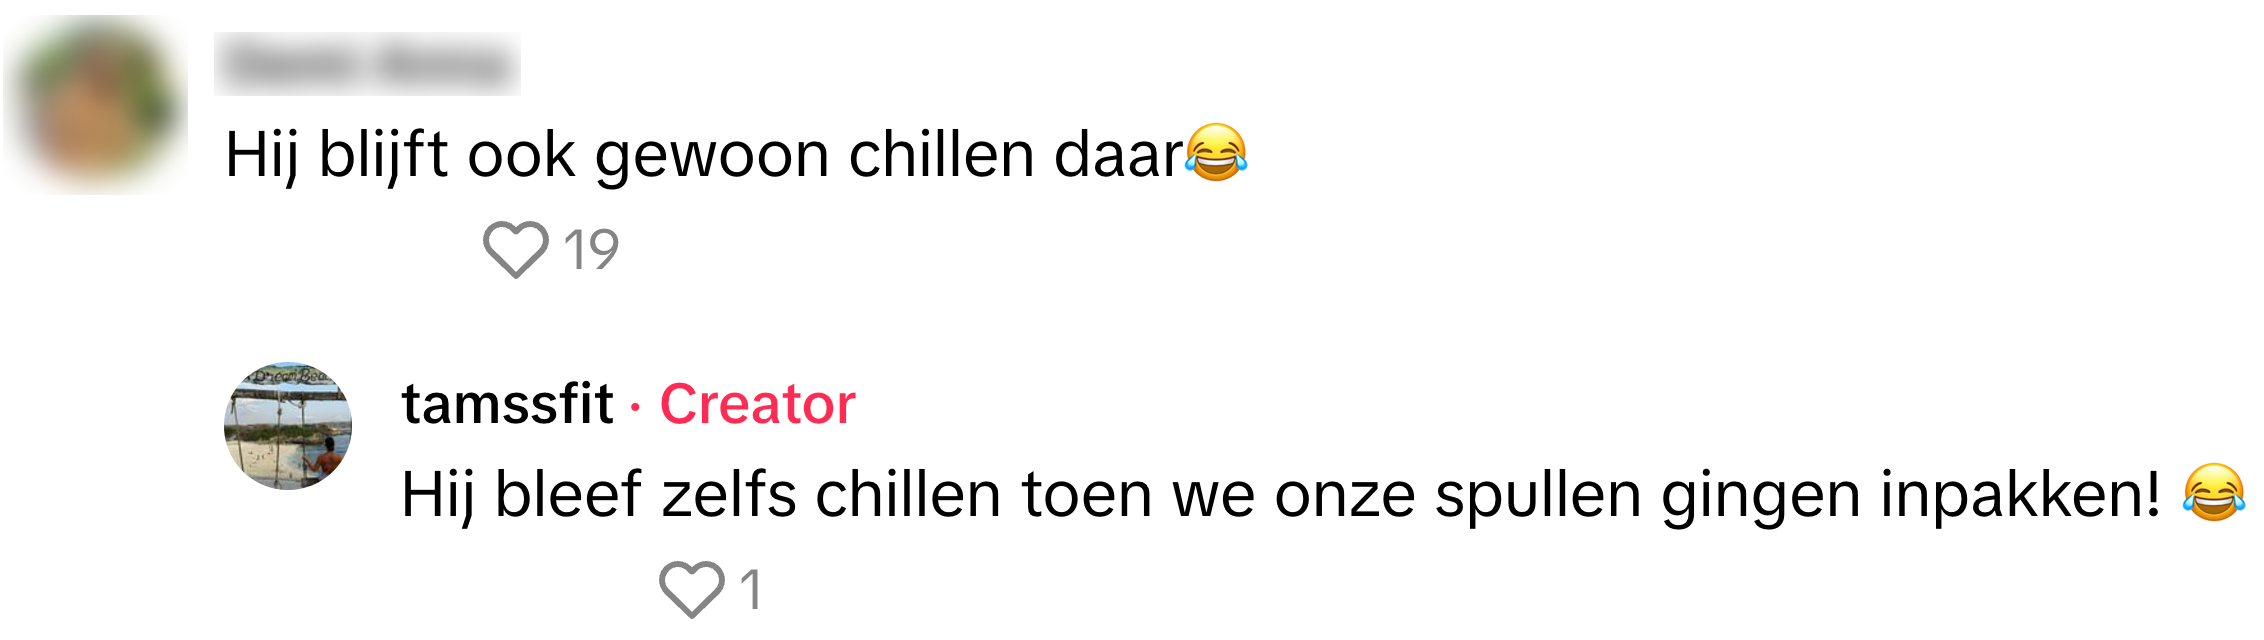Screen dimensions: 2264x640
Task: Click the word 'inpakken!' in the reply
Action: click(x=2020, y=495)
